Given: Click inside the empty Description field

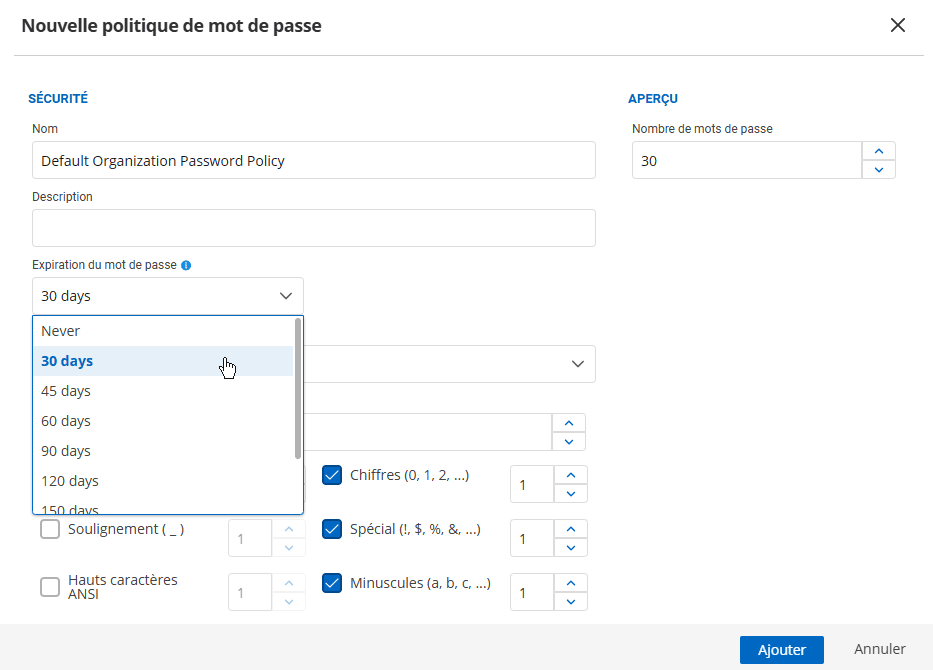Looking at the screenshot, I should [x=313, y=228].
